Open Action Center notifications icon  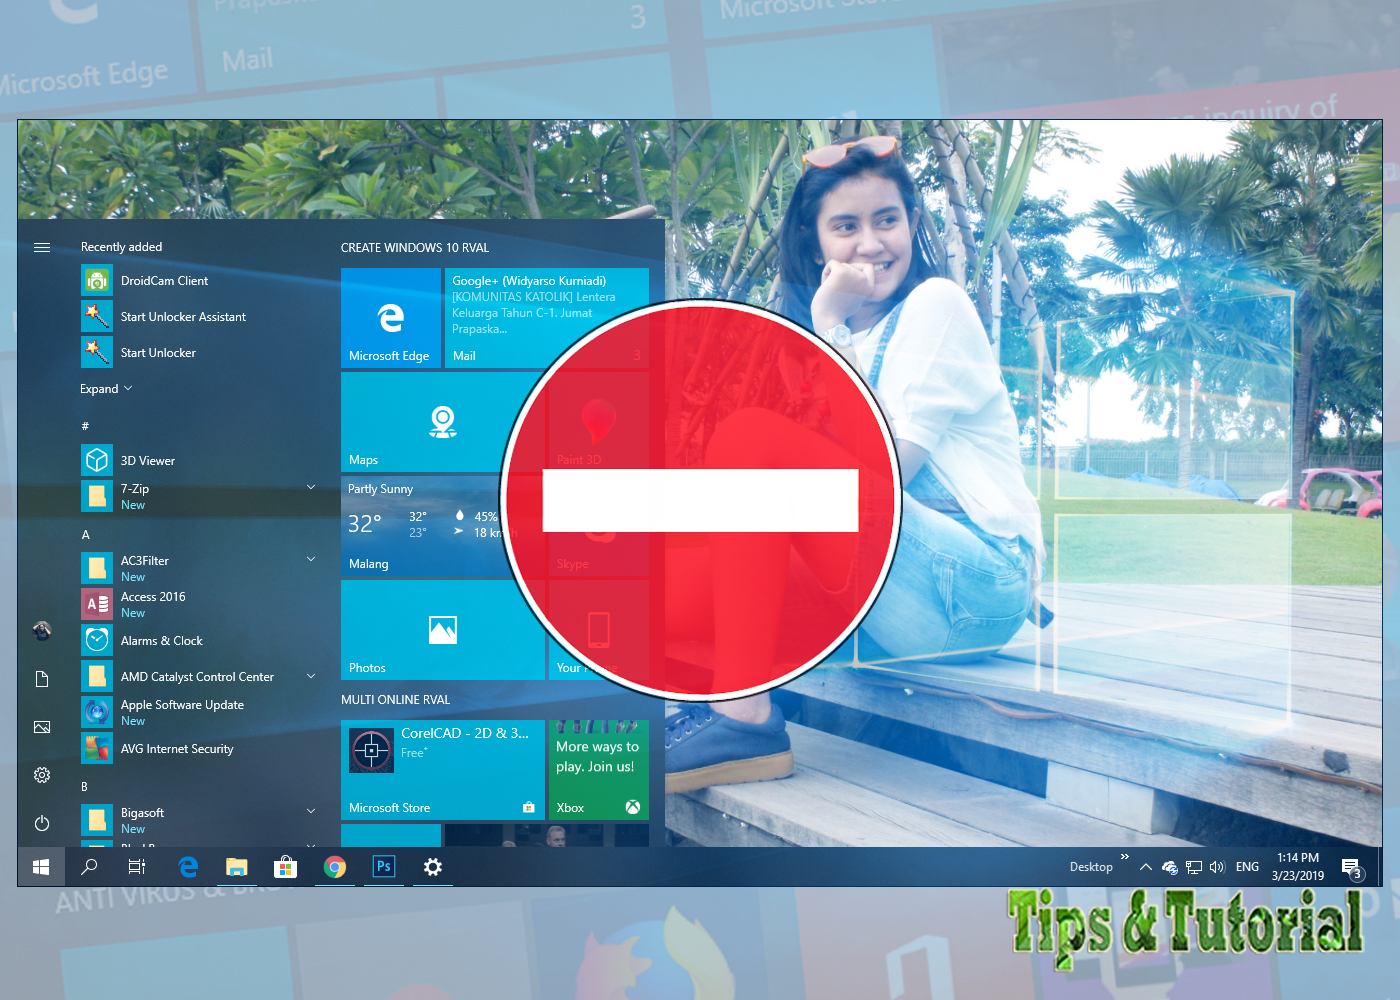(x=1352, y=867)
